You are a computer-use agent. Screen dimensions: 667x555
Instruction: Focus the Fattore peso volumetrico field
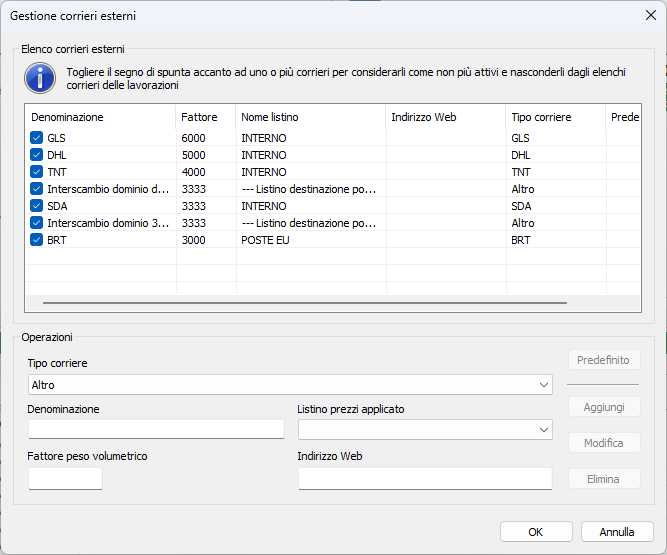[65, 479]
